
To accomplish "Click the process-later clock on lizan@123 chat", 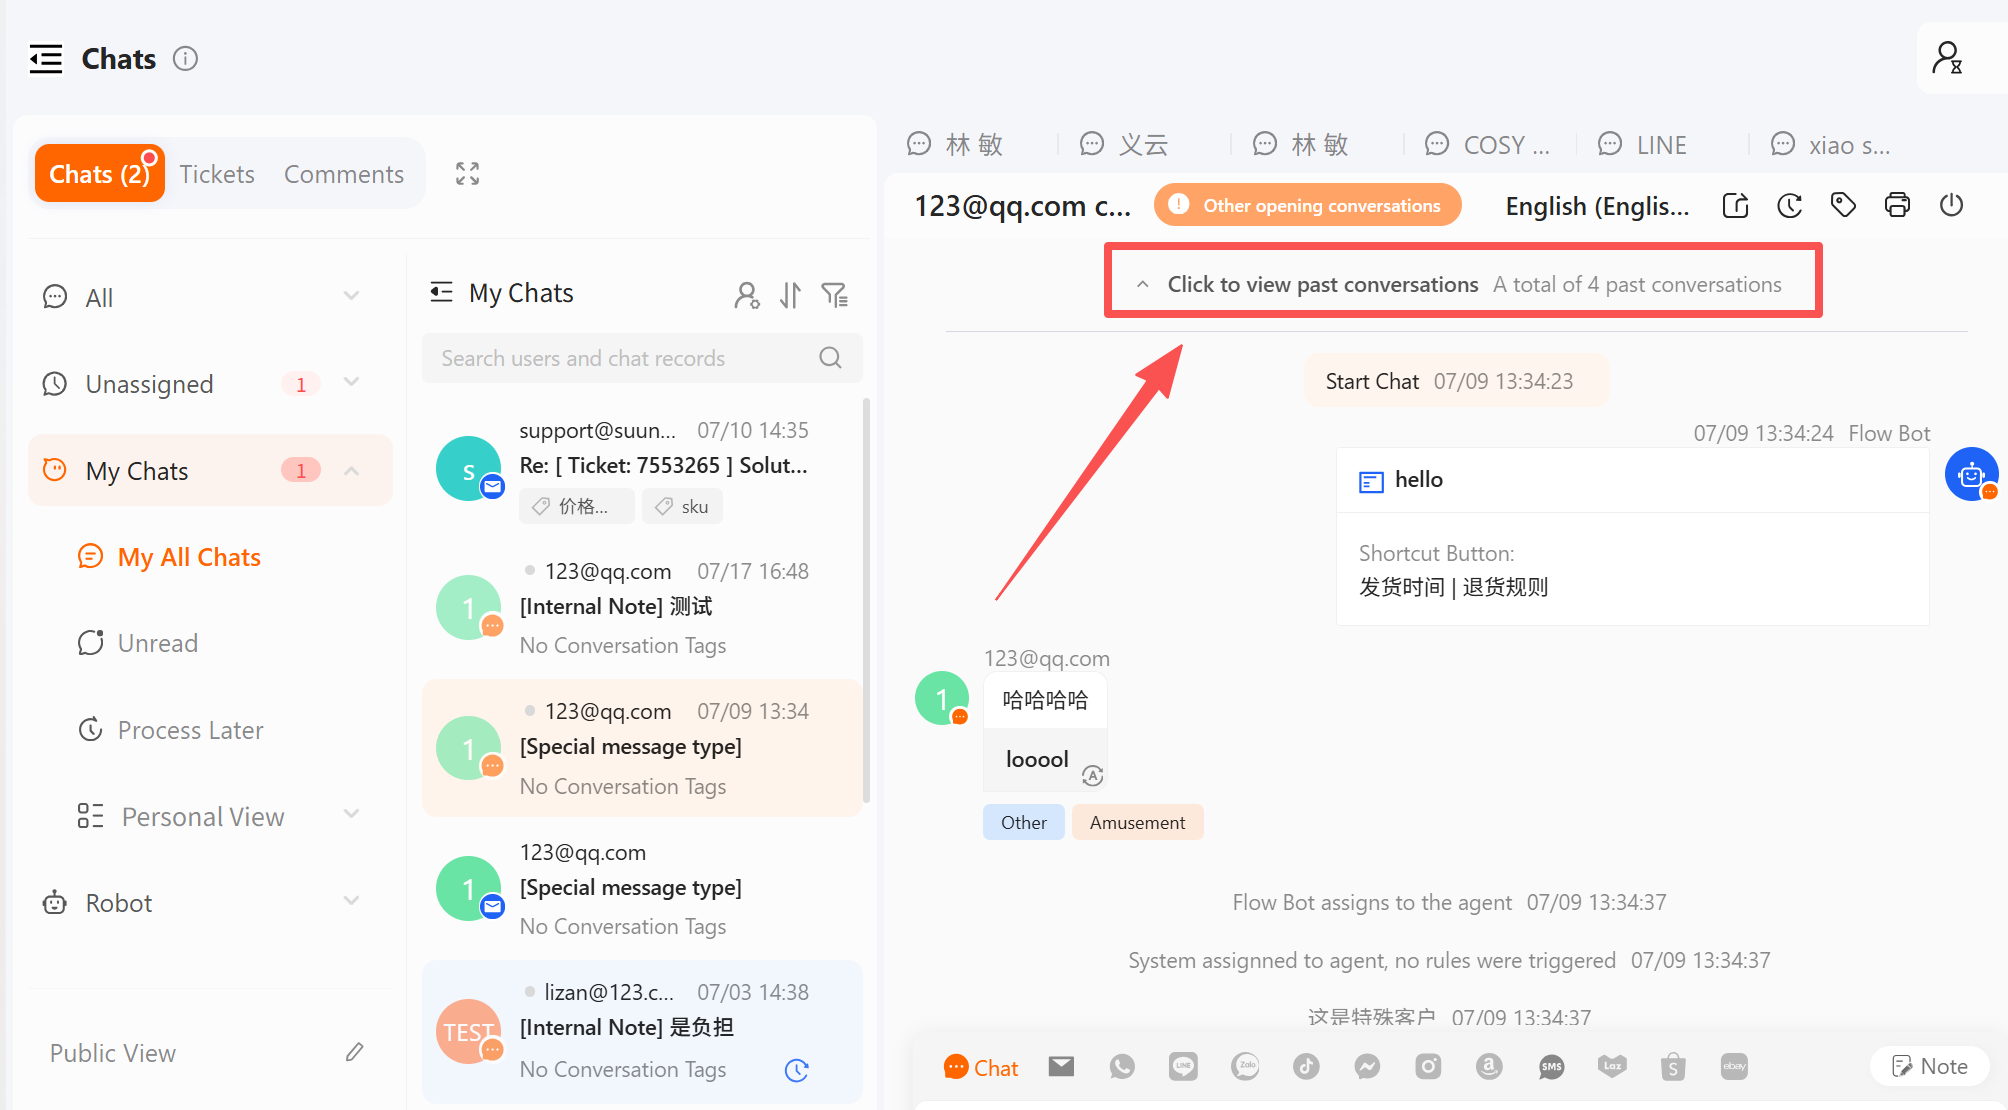I will [796, 1070].
